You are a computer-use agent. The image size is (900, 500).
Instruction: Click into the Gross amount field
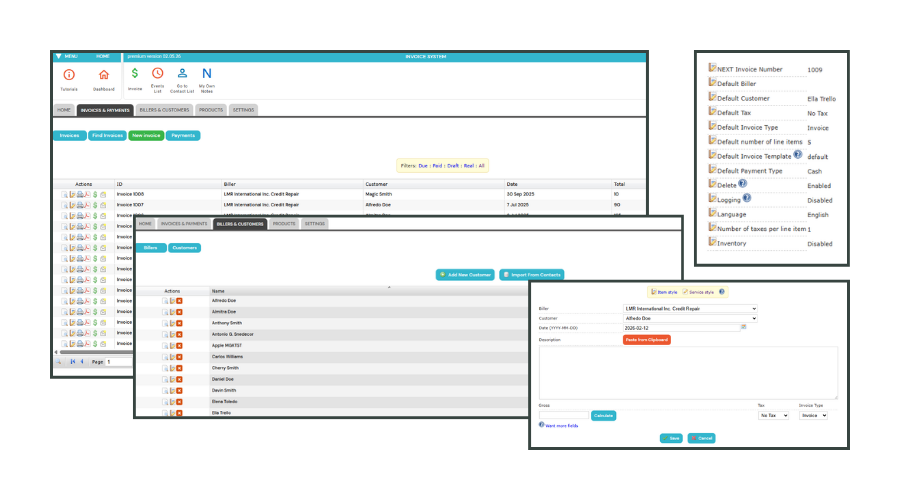point(564,415)
